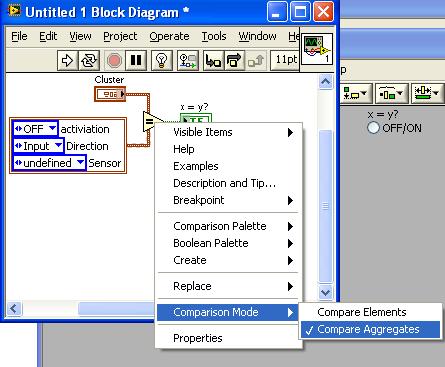Open the Input Direction enum dropdown
This screenshot has height=367, width=445.
pos(58,145)
